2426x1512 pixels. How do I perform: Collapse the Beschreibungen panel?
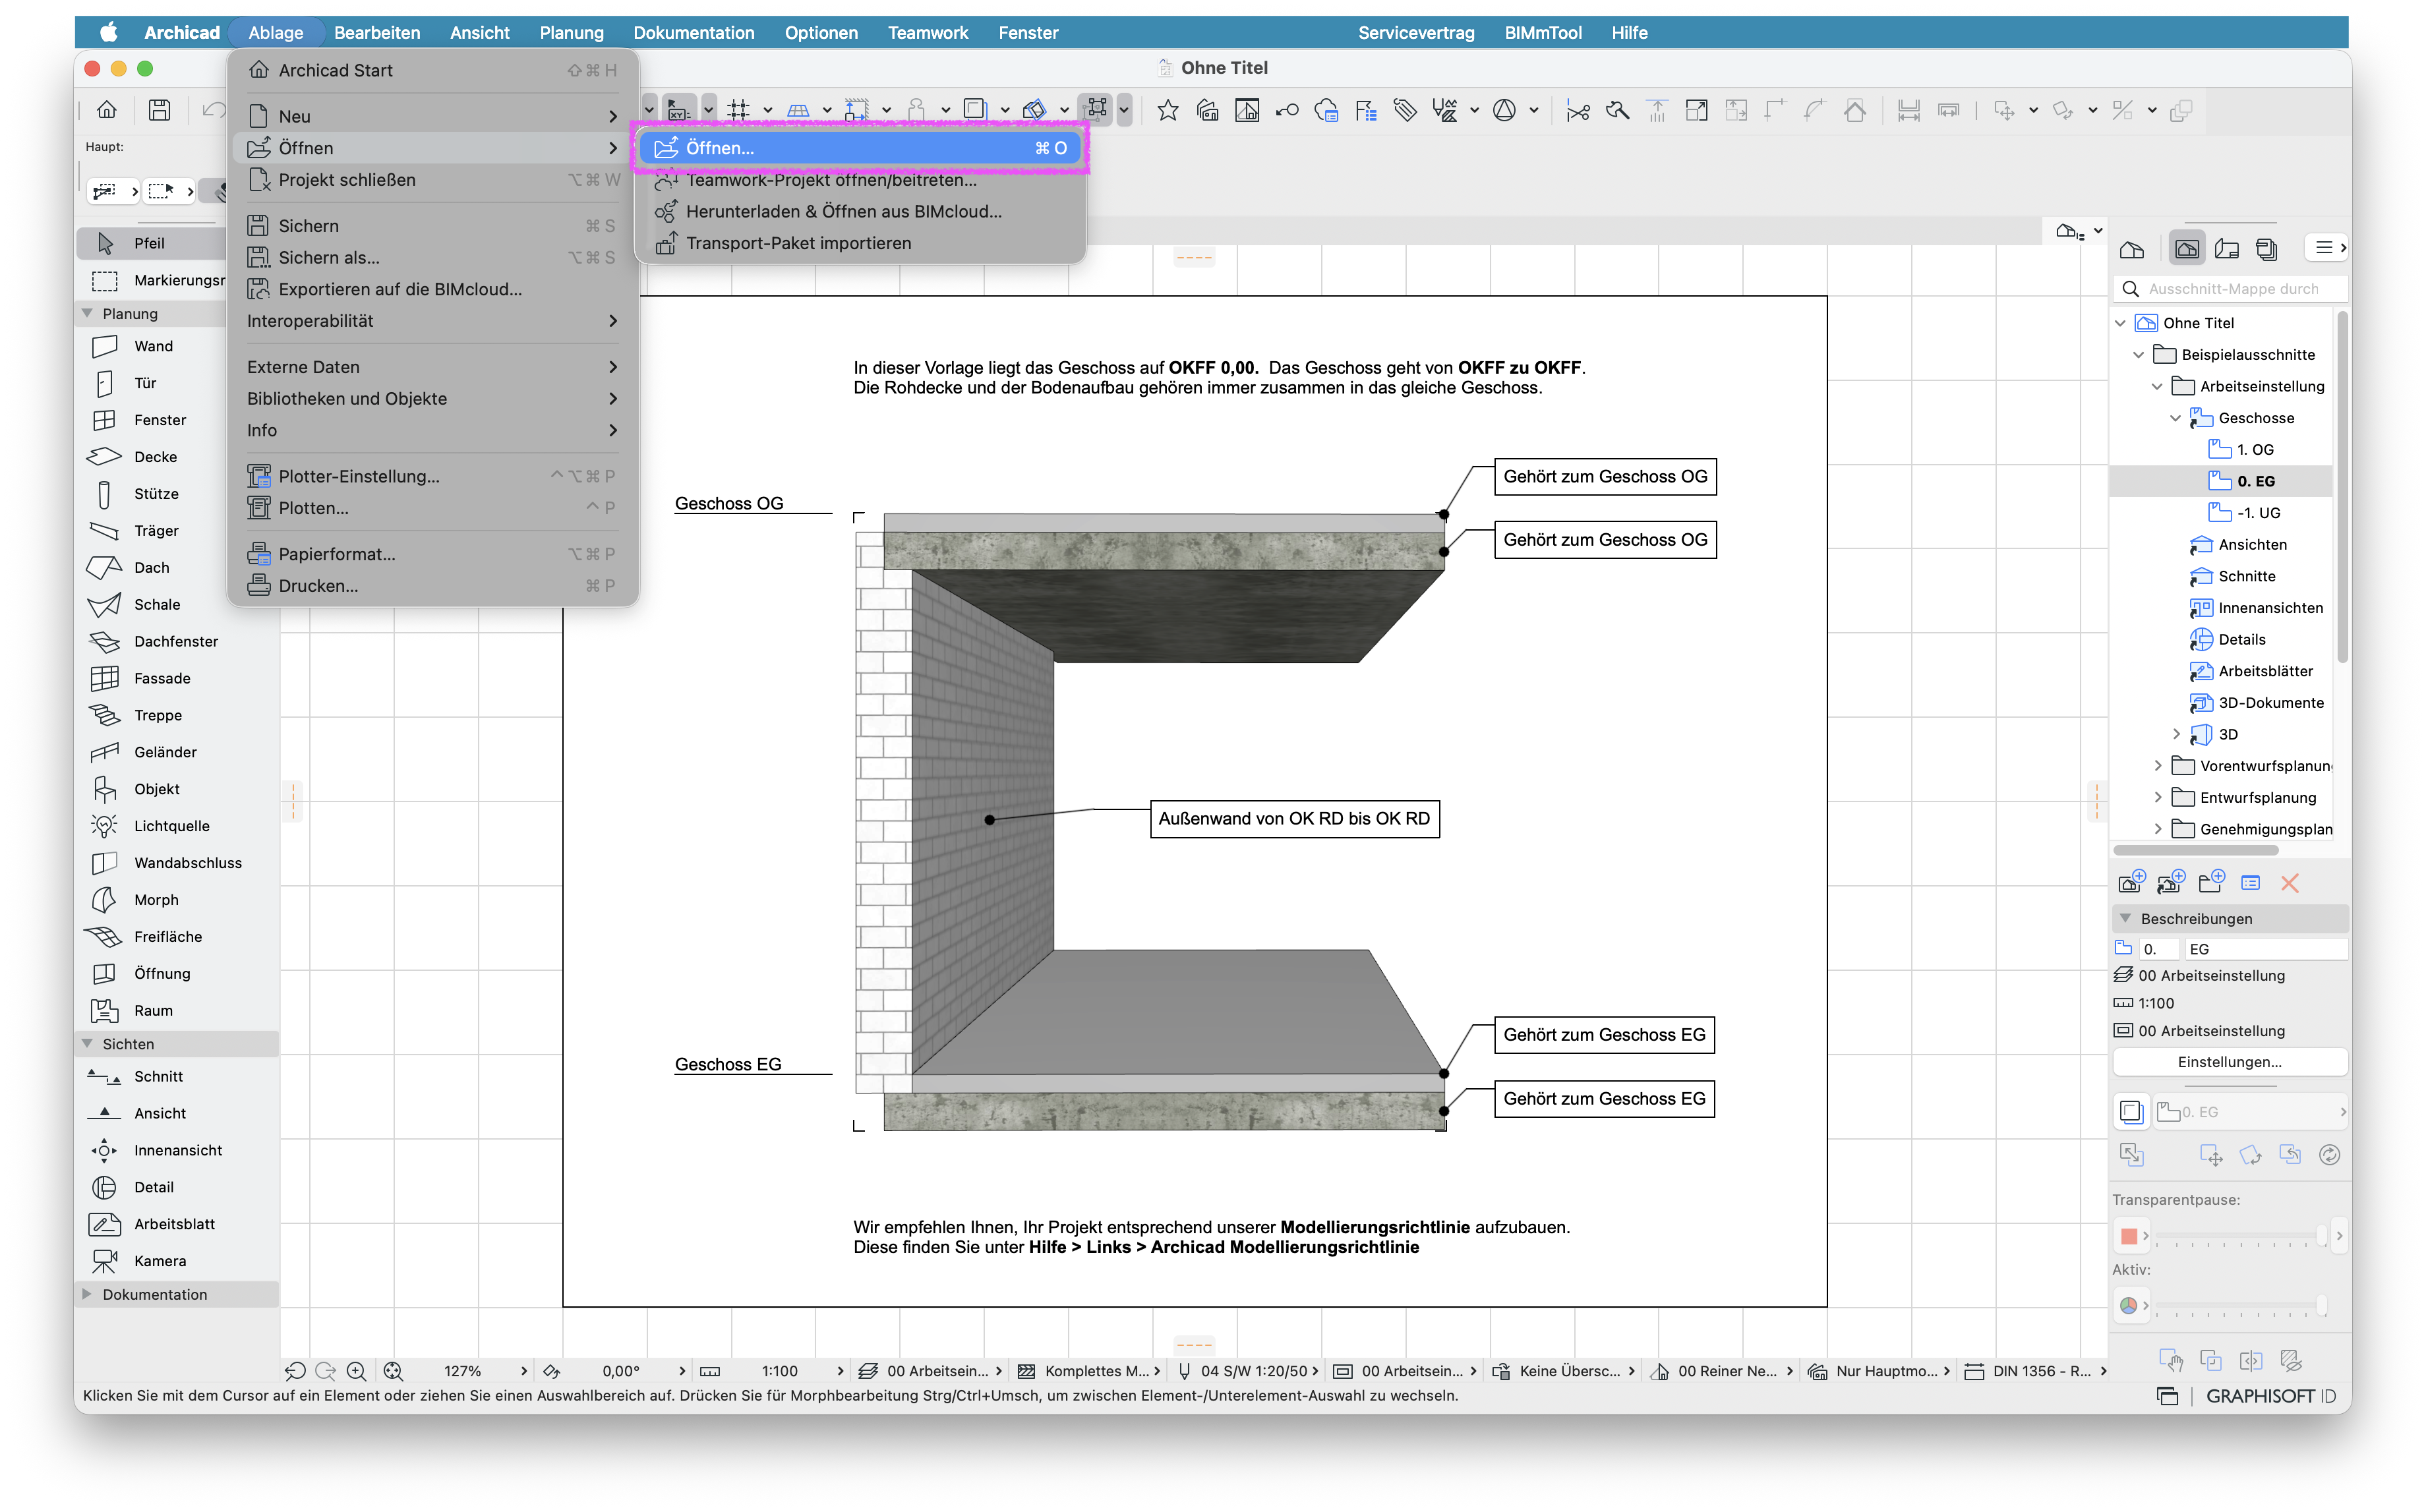coord(2126,919)
